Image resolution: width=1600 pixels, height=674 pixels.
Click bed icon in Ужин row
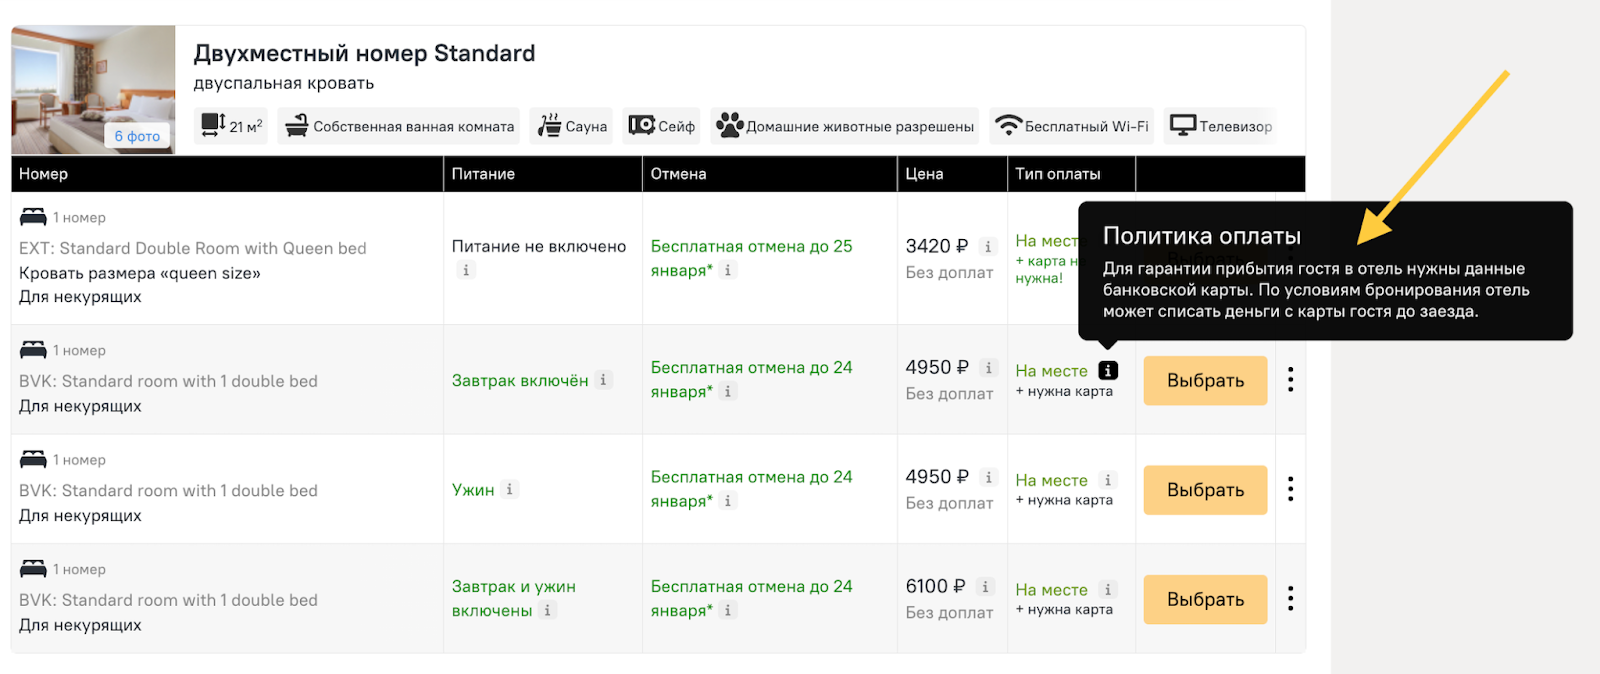pos(33,459)
